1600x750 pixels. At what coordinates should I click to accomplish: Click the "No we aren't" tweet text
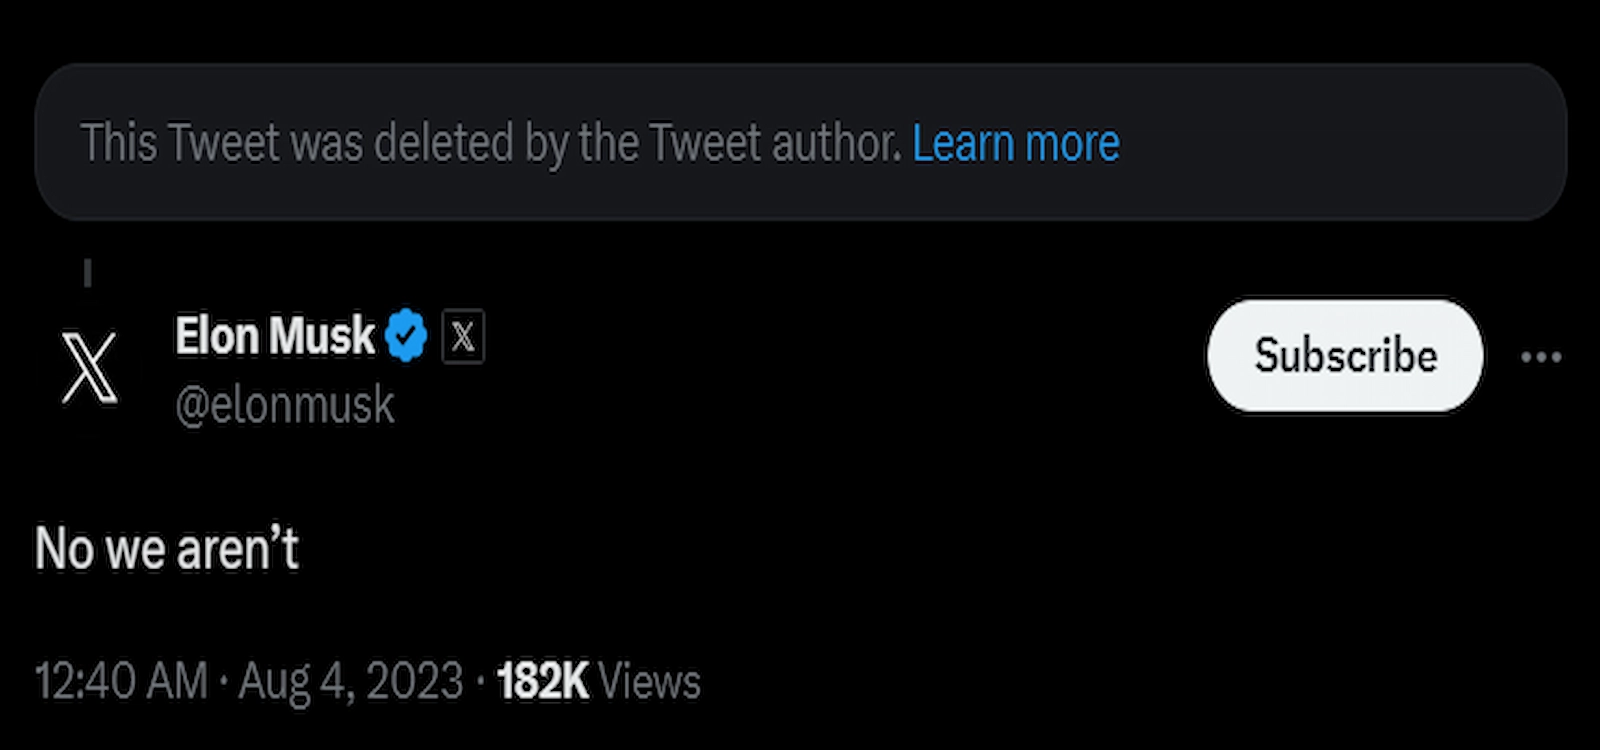pyautogui.click(x=167, y=549)
